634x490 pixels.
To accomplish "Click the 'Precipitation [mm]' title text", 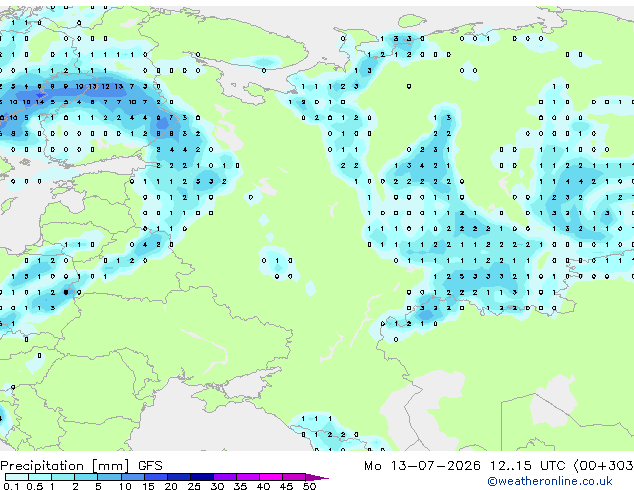I will 65,466.
